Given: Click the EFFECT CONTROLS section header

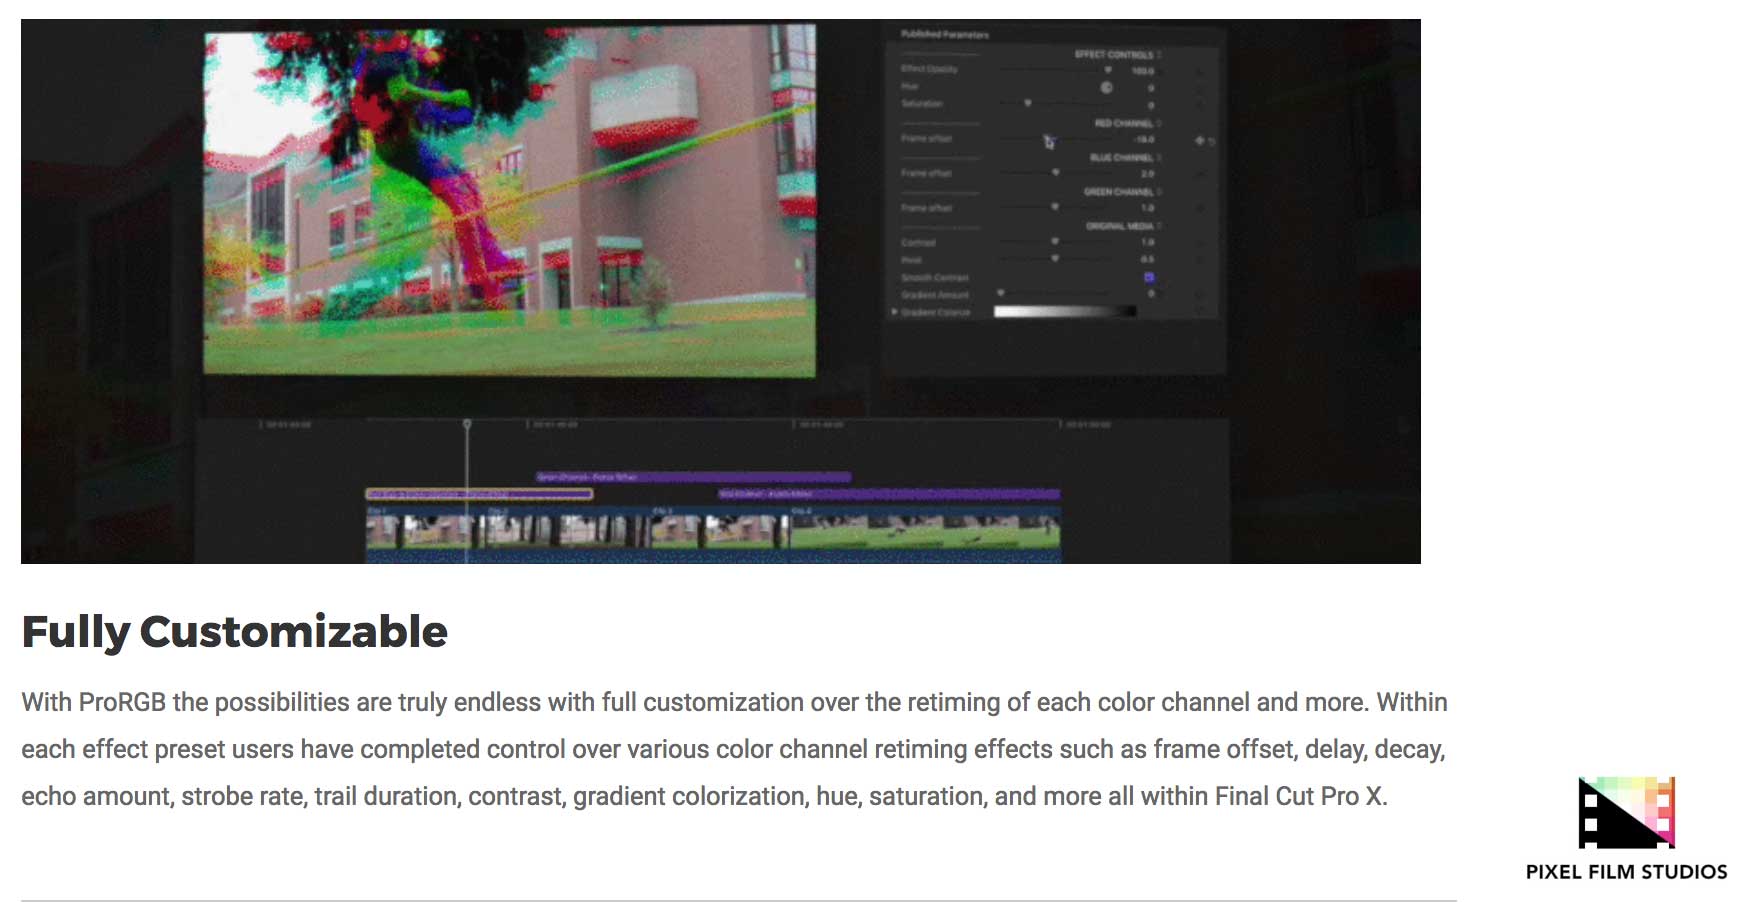Looking at the screenshot, I should pyautogui.click(x=1114, y=54).
